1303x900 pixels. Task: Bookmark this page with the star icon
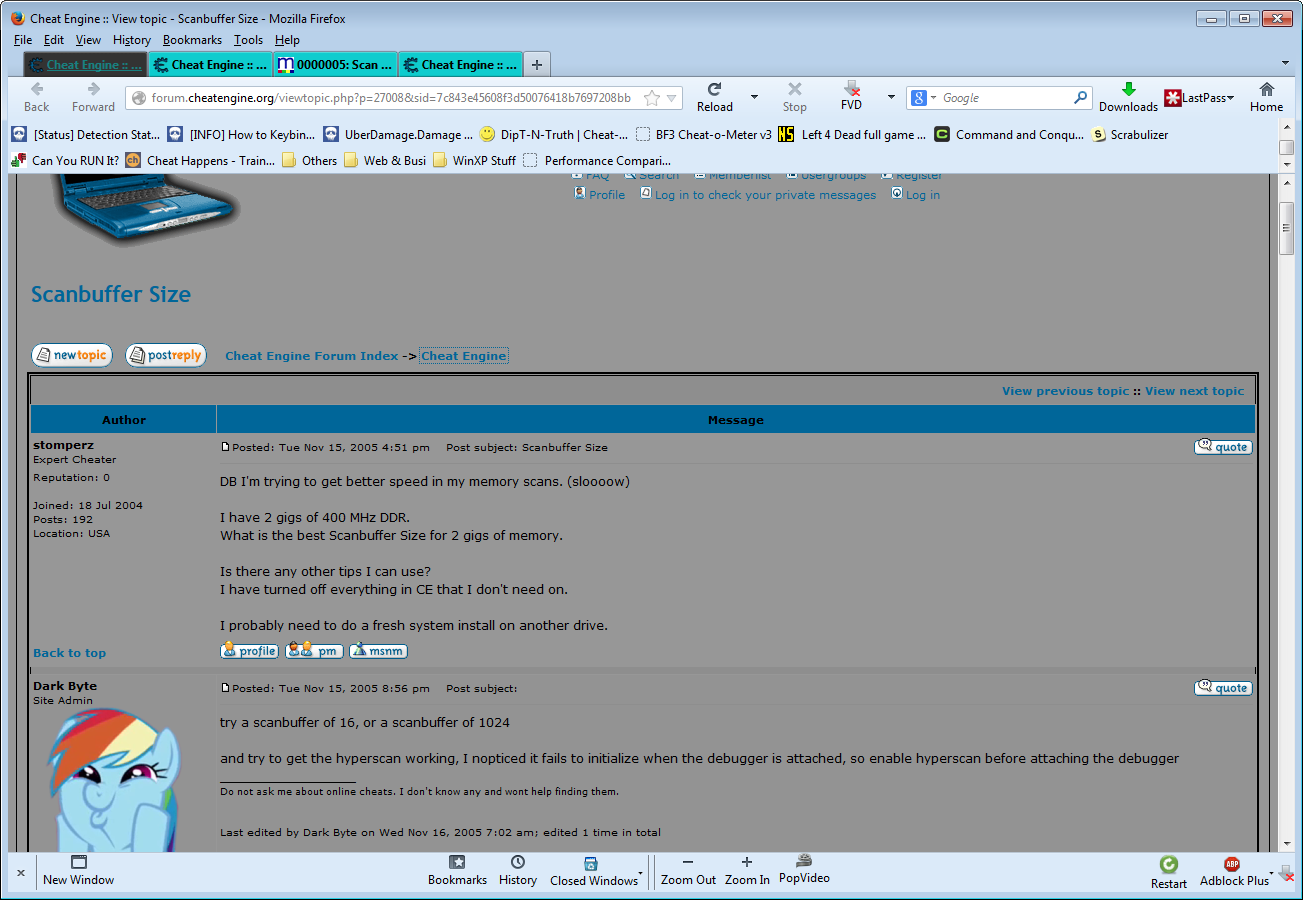(x=652, y=98)
